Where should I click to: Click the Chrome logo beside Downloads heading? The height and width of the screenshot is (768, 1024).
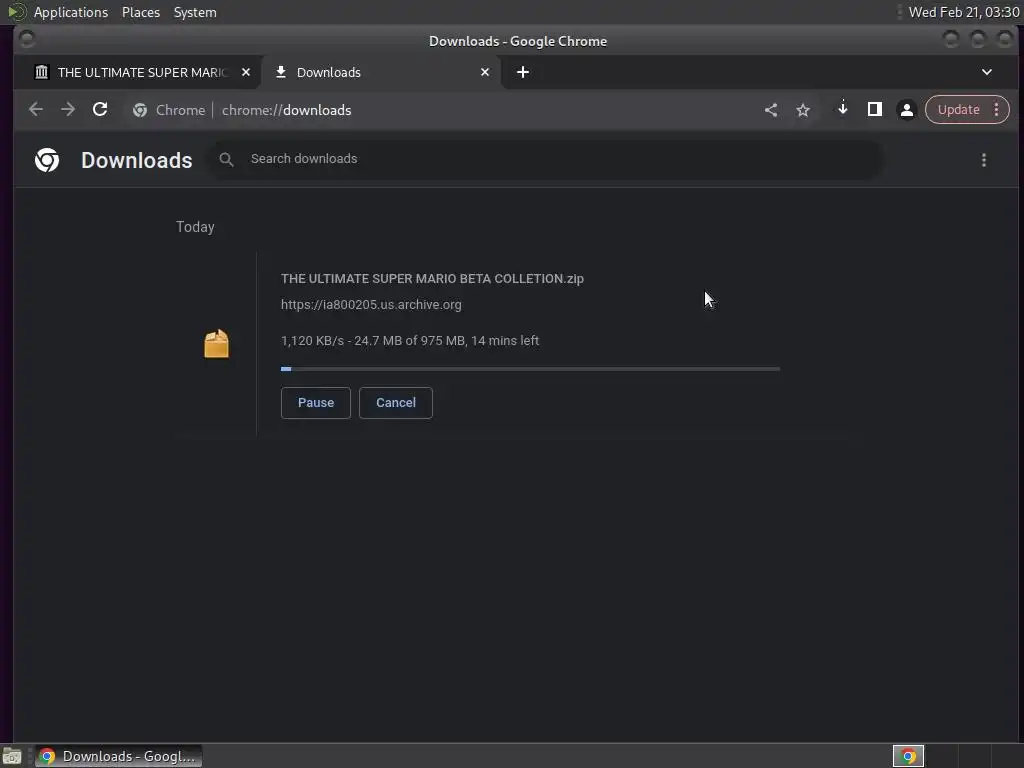coord(47,160)
